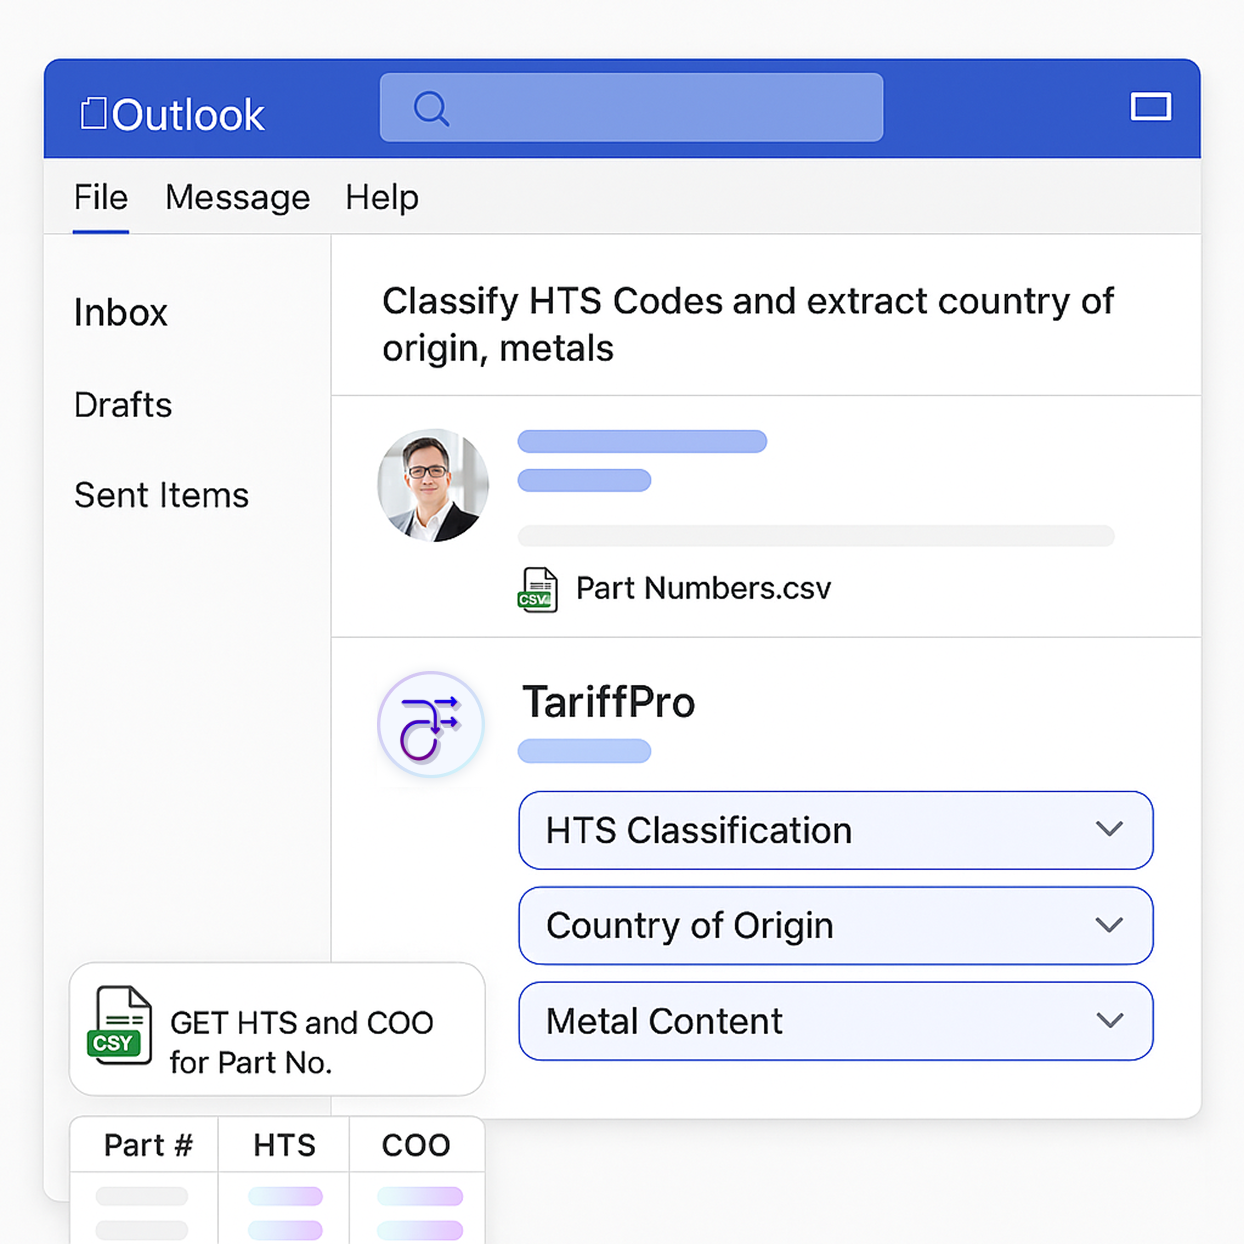Click the window icon in header bar
Screen dimensions: 1244x1244
coord(1150,107)
